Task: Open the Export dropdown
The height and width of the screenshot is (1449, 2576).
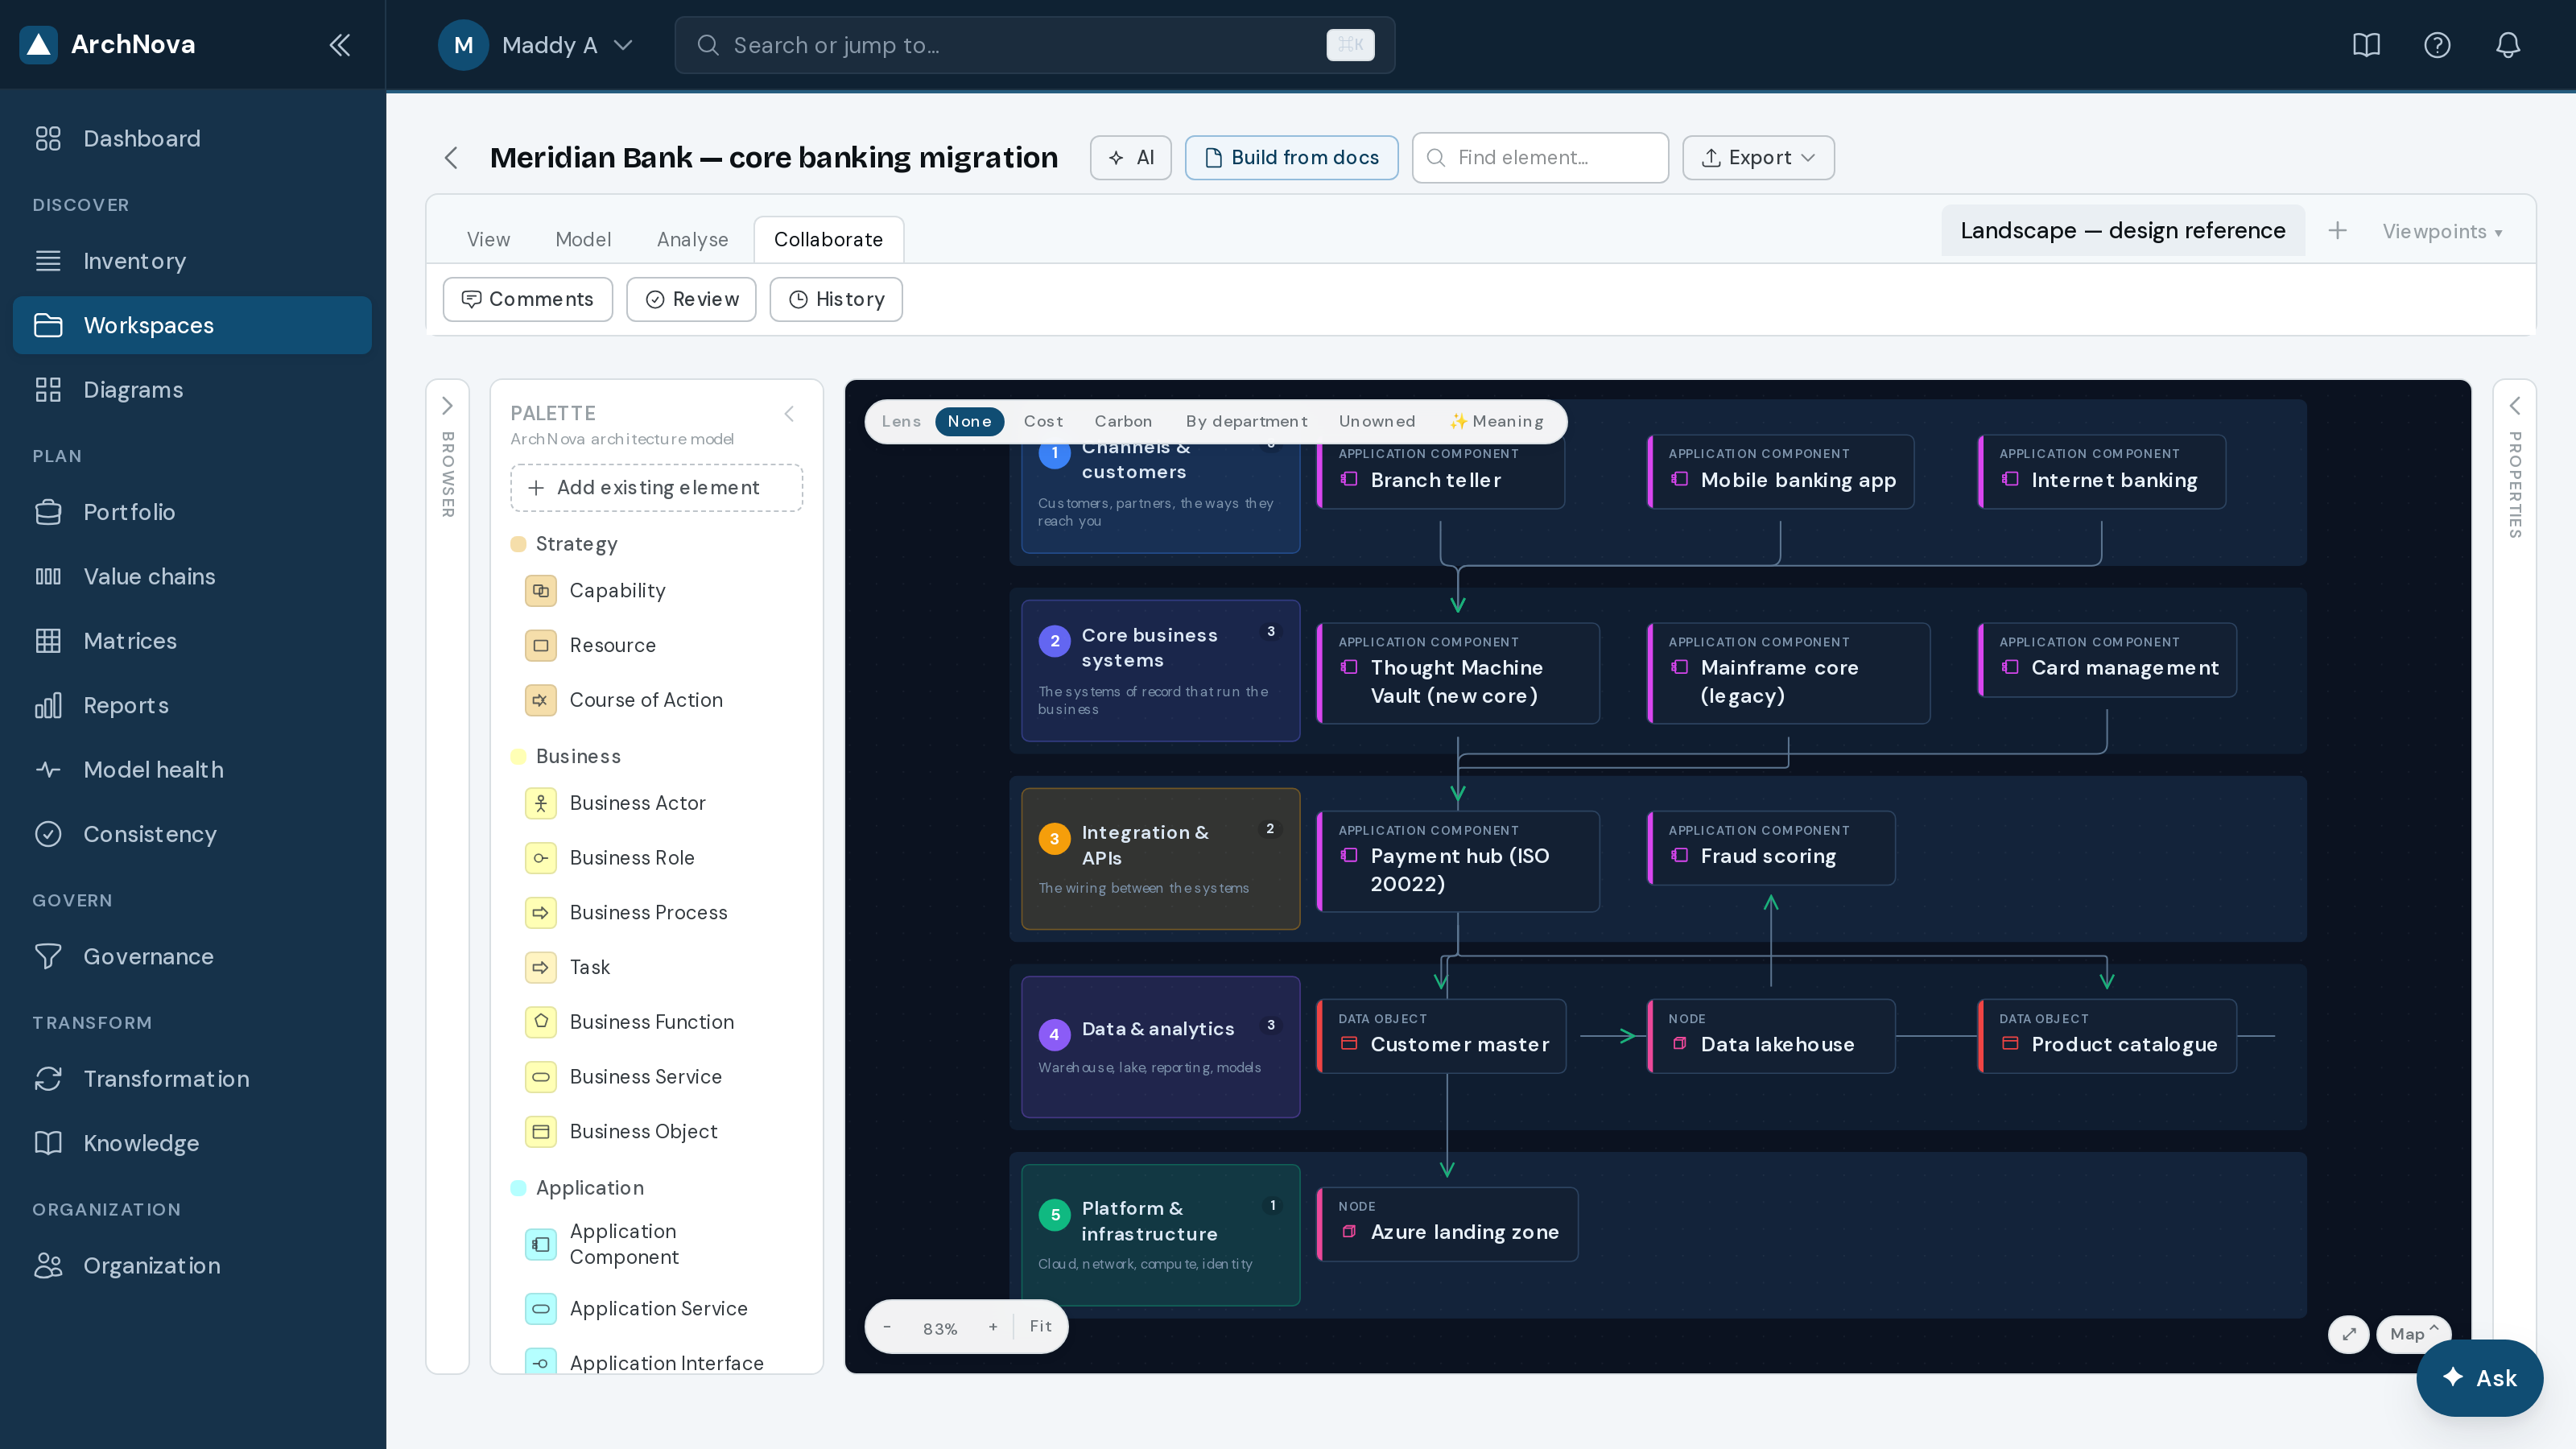Action: point(1758,158)
